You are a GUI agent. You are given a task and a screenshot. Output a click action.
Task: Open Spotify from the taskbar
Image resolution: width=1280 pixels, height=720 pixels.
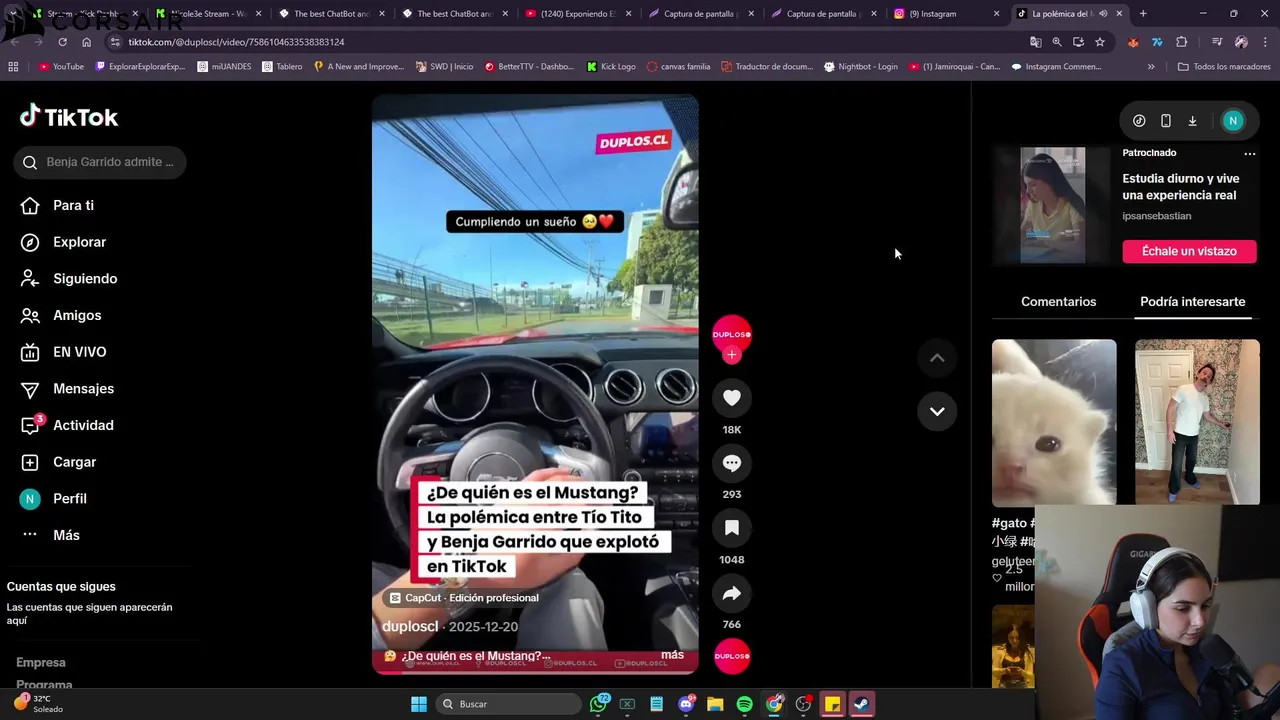click(744, 704)
